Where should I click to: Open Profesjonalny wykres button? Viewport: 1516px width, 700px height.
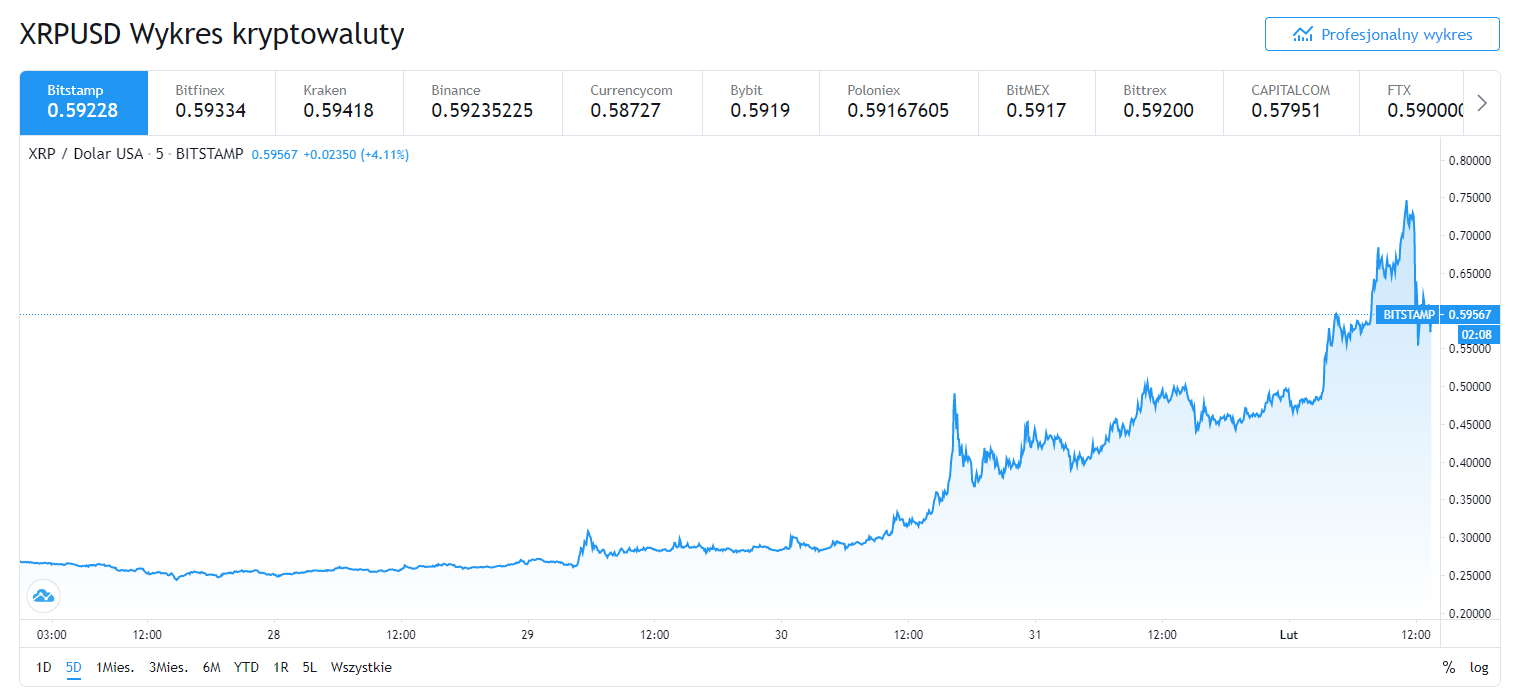(x=1382, y=34)
